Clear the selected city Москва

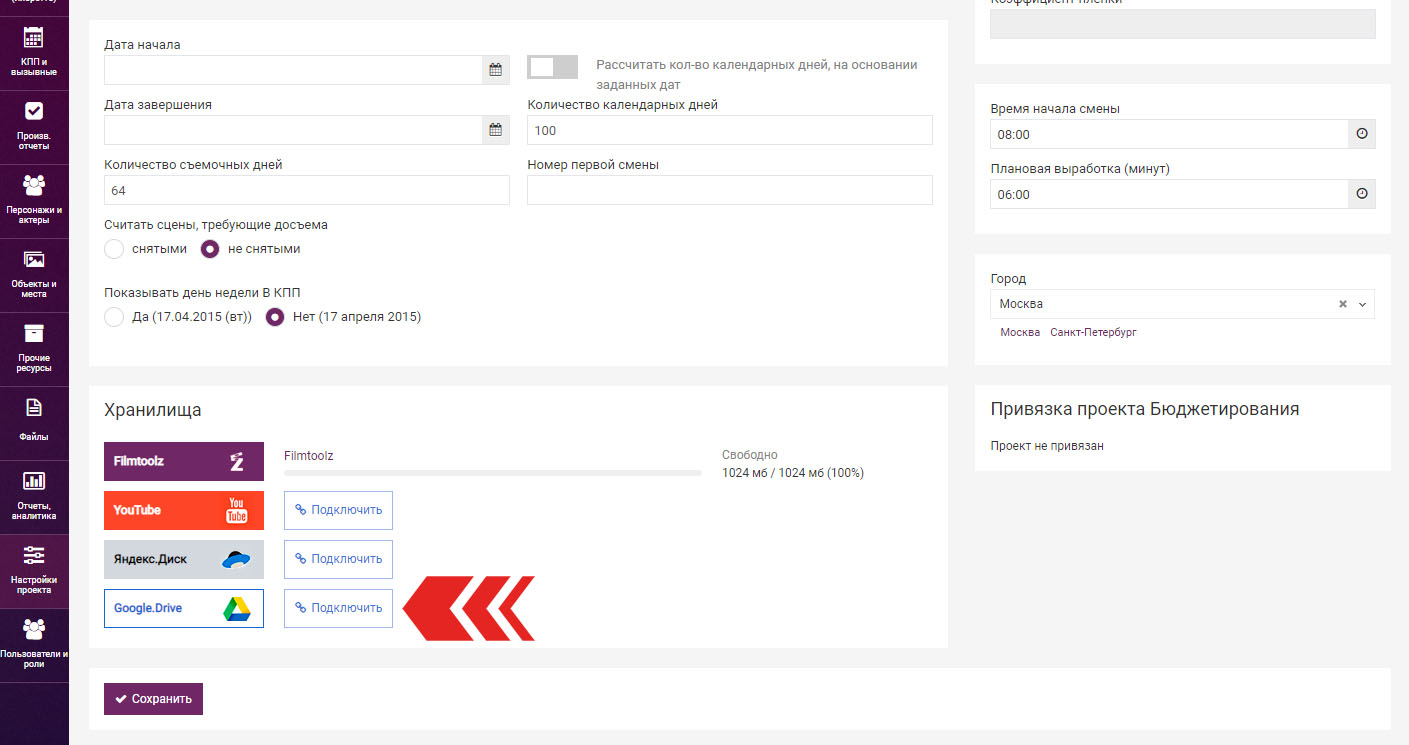[x=1343, y=304]
